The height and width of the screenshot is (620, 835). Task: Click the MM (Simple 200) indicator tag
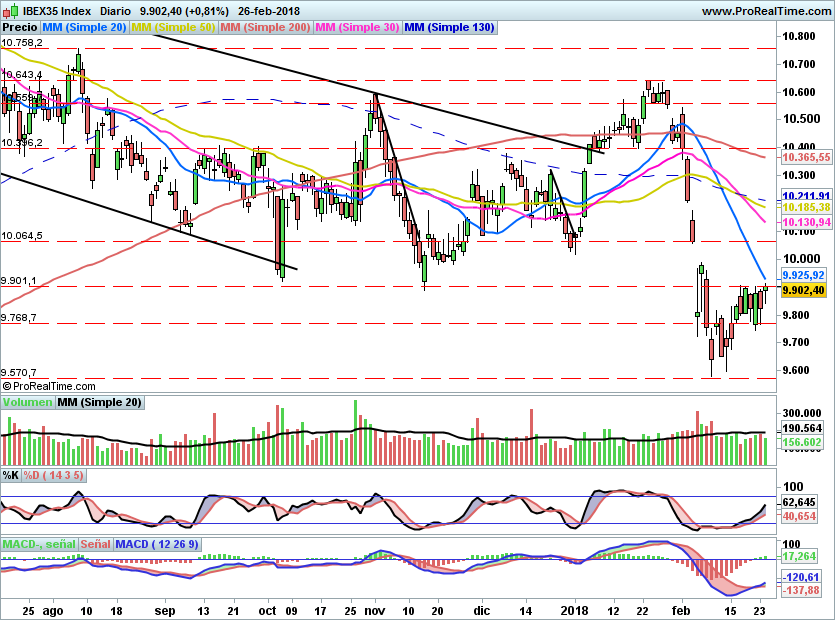(x=265, y=28)
